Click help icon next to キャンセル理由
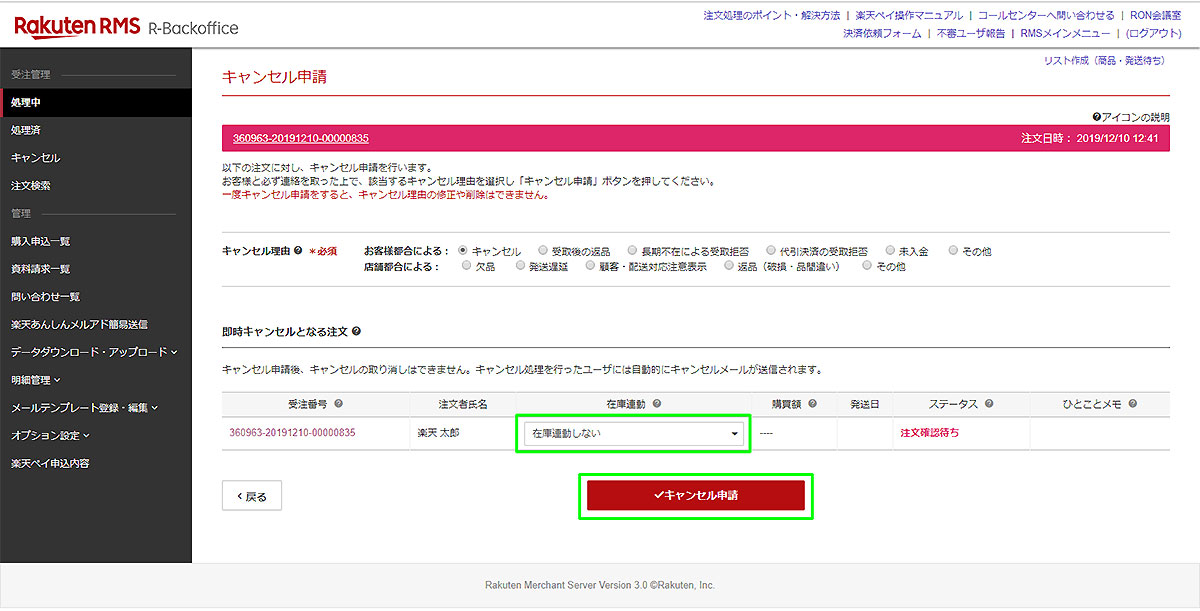This screenshot has height=611, width=1200. coord(298,251)
